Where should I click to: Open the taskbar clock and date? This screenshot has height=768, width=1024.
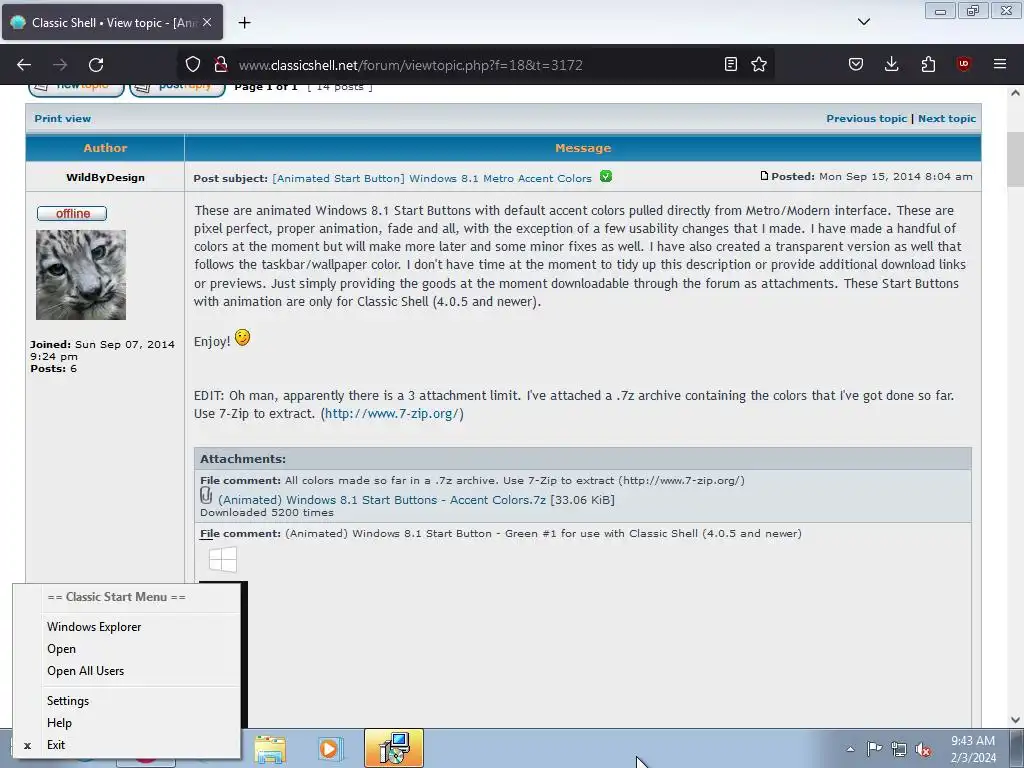(x=973, y=749)
